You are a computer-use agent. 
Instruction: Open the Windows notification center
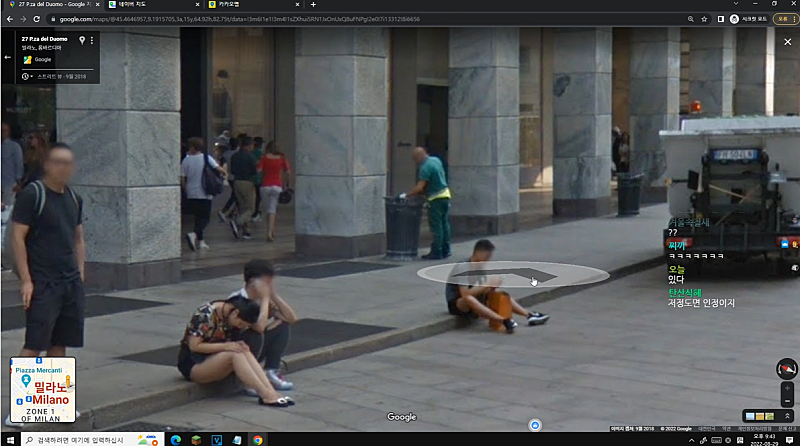click(789, 440)
